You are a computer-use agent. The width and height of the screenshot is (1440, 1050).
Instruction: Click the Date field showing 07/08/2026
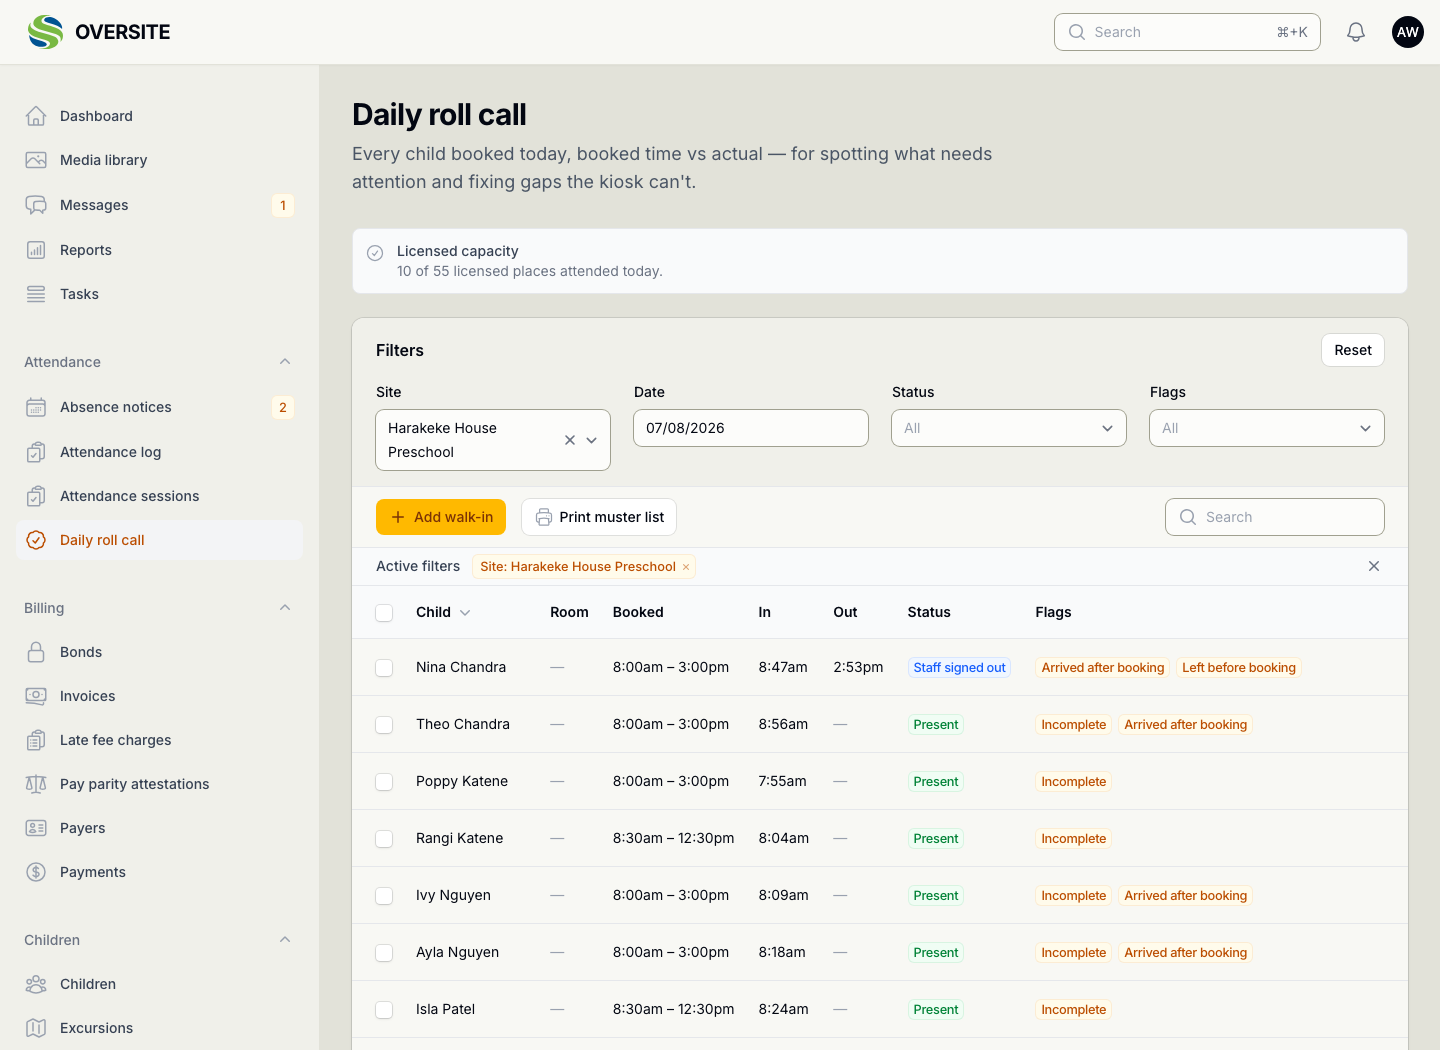(x=751, y=428)
